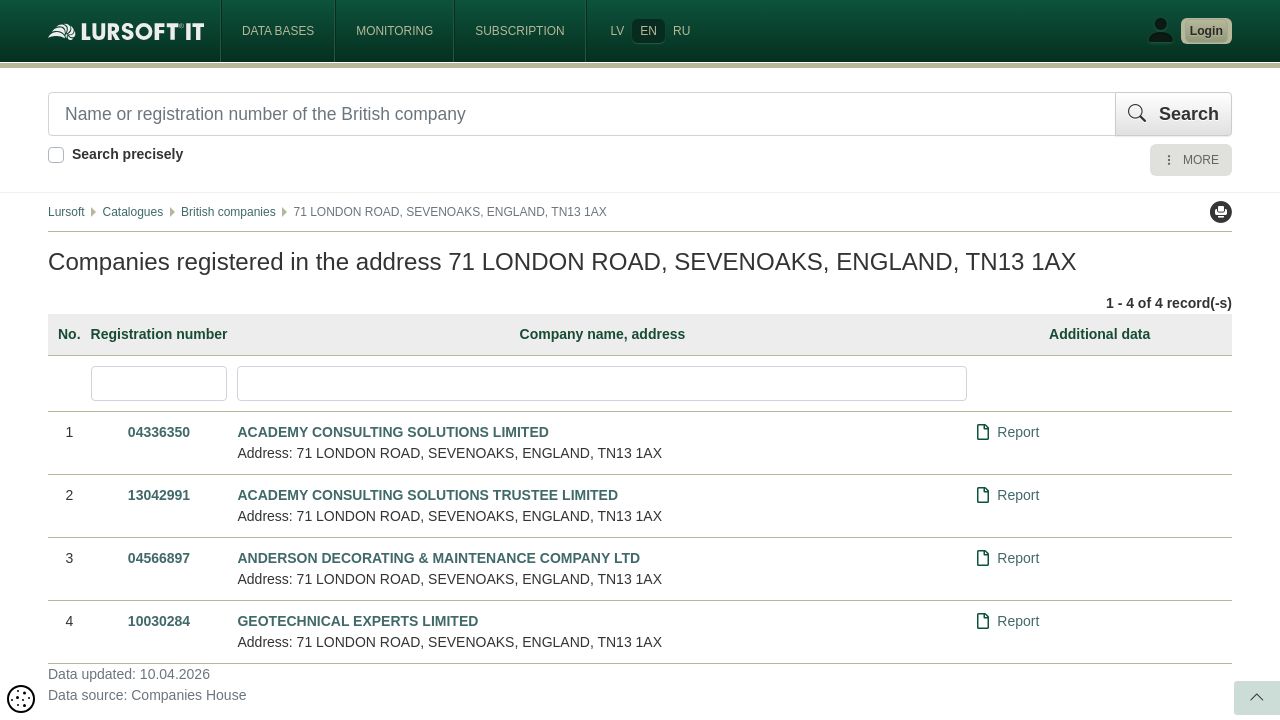Image resolution: width=1280 pixels, height=720 pixels.
Task: Click registration number 10030284
Action: (159, 621)
